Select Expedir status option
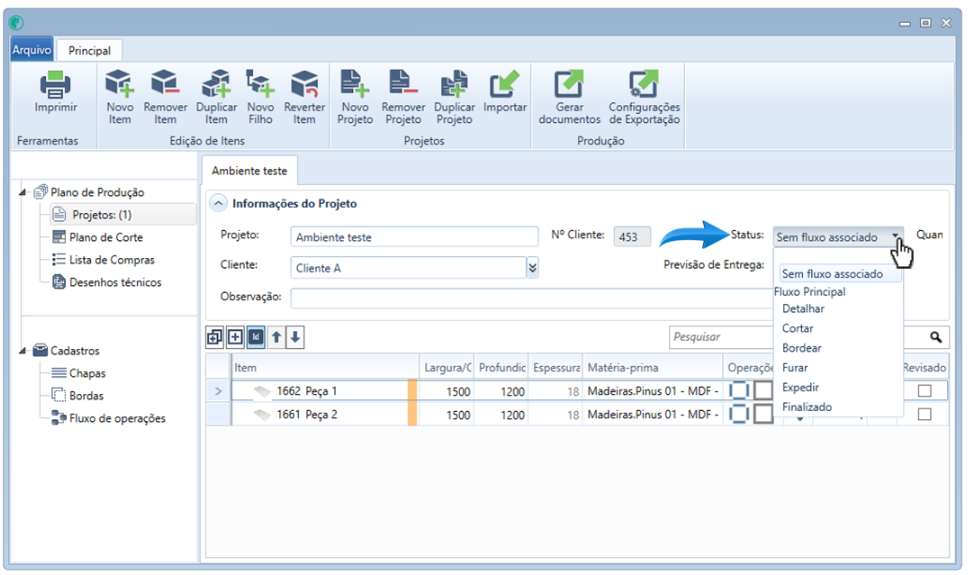 [x=800, y=387]
